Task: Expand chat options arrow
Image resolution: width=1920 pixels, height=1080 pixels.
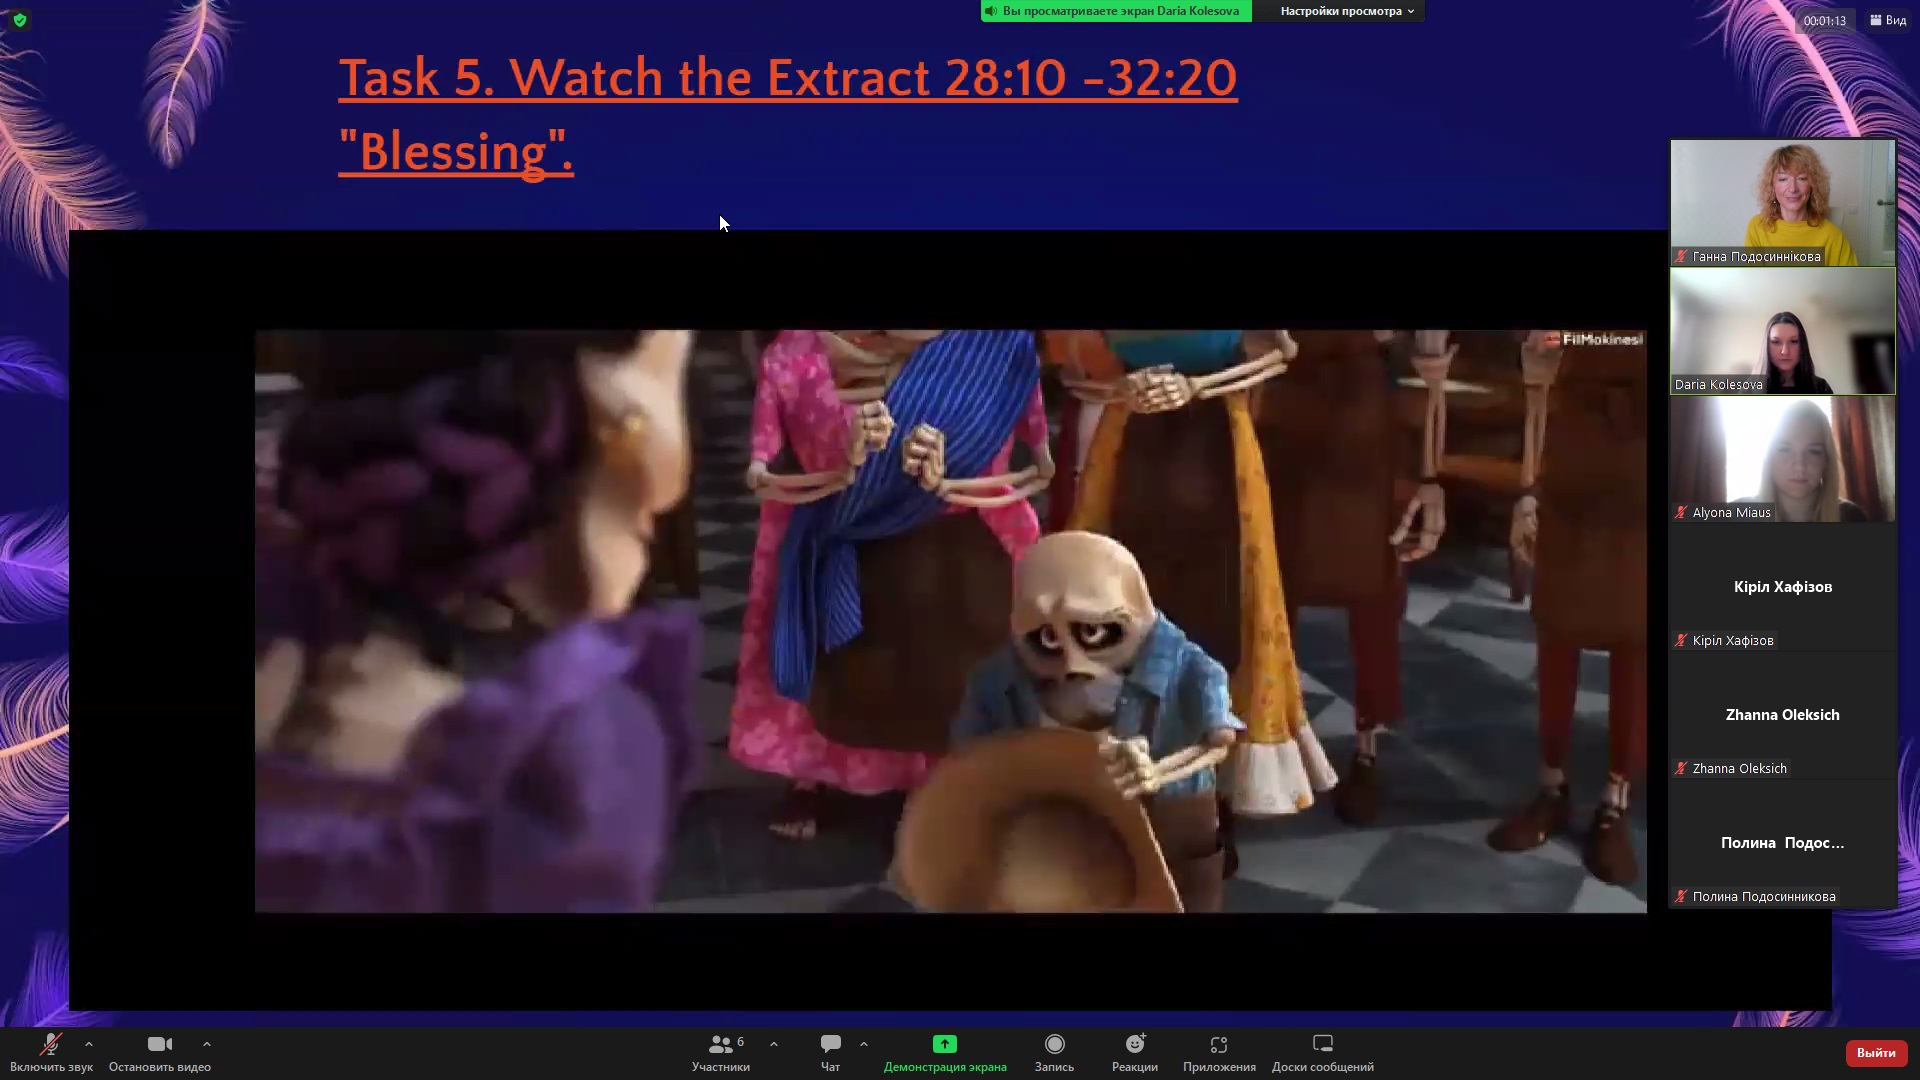Action: pyautogui.click(x=864, y=1044)
